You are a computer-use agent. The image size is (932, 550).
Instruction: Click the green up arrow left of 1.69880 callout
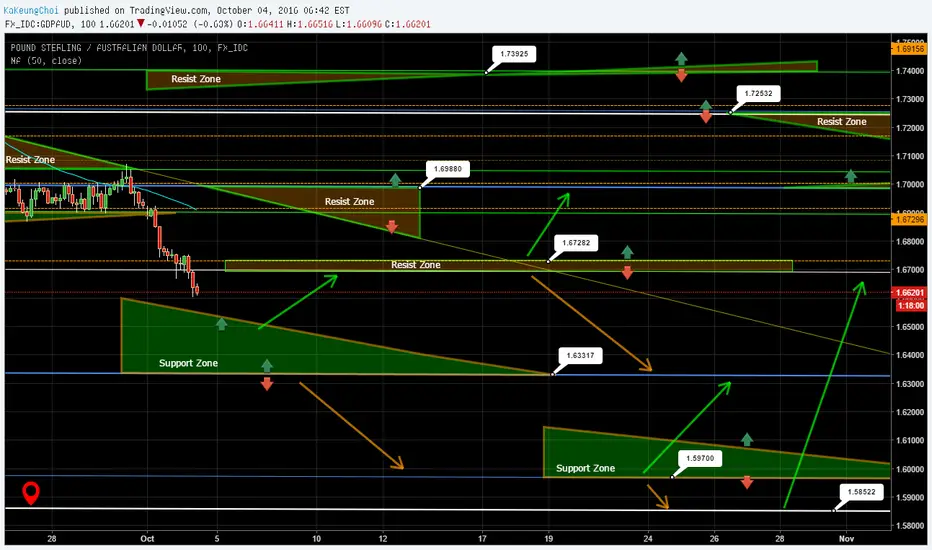395,180
